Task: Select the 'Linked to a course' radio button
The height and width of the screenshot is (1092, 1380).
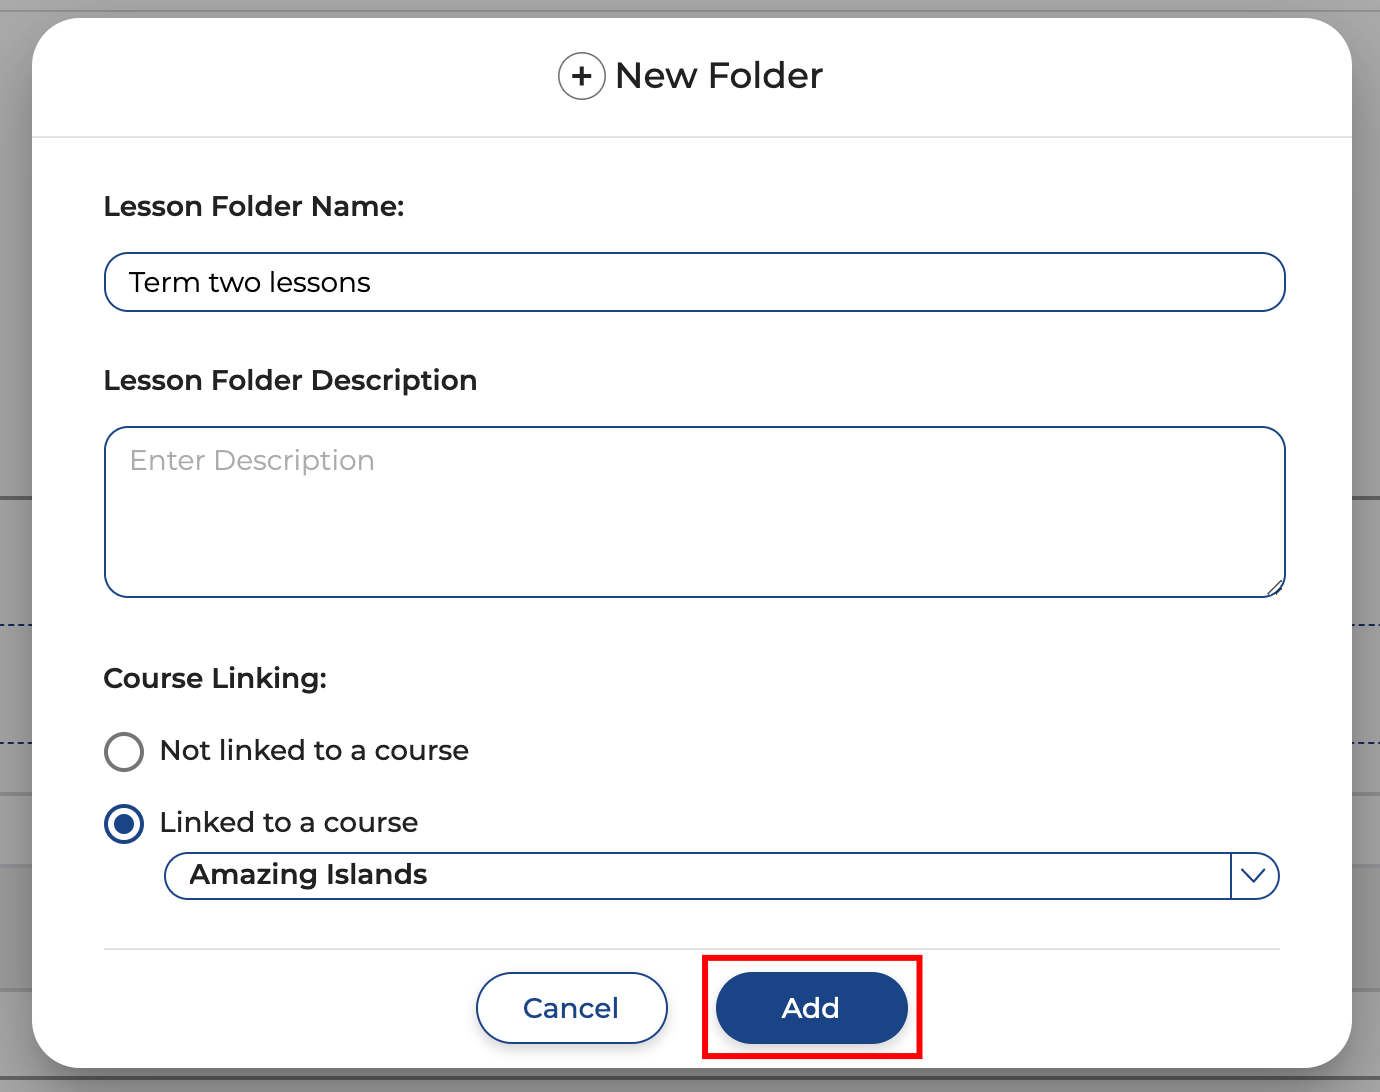Action: [x=124, y=824]
